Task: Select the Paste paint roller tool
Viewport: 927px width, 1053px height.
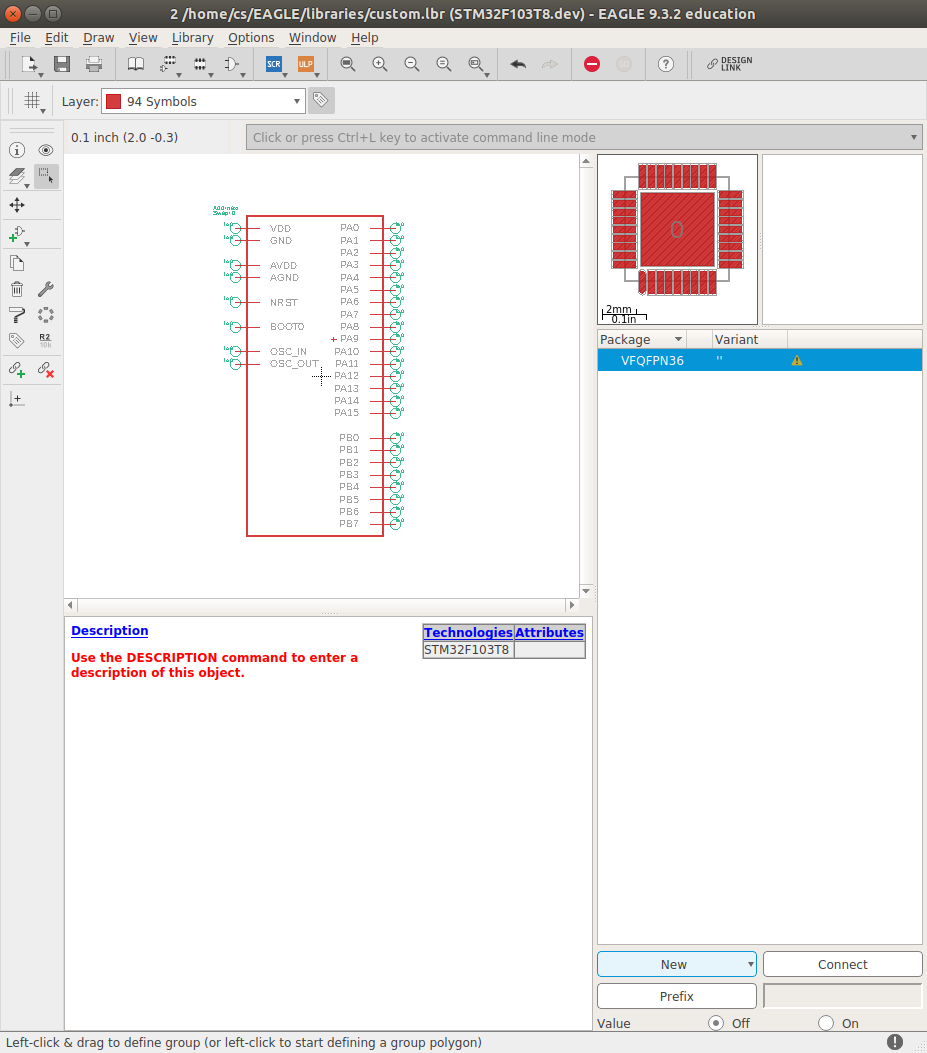Action: 17,315
